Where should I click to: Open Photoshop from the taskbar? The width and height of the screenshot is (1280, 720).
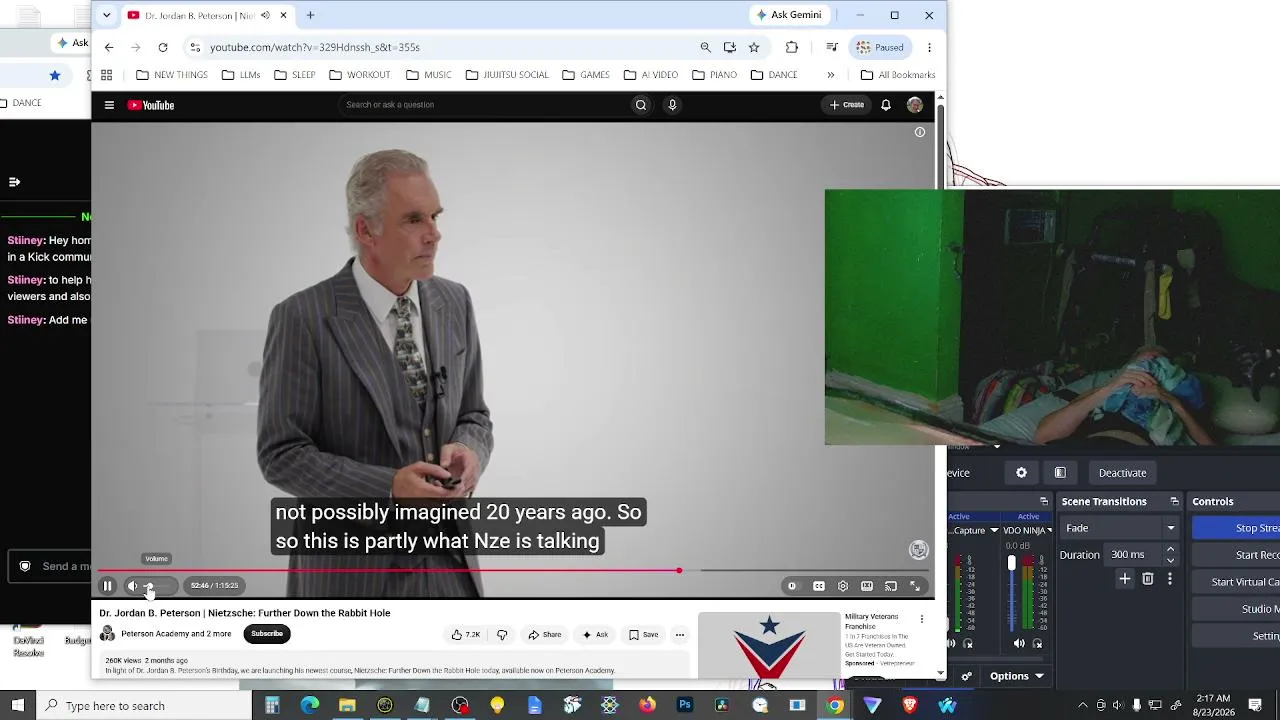point(685,706)
